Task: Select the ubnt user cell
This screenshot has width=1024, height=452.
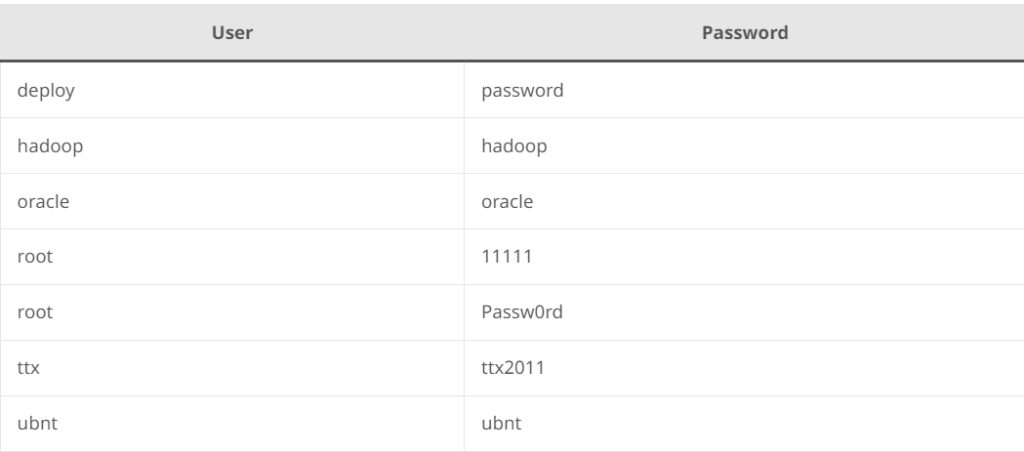Action: 232,423
